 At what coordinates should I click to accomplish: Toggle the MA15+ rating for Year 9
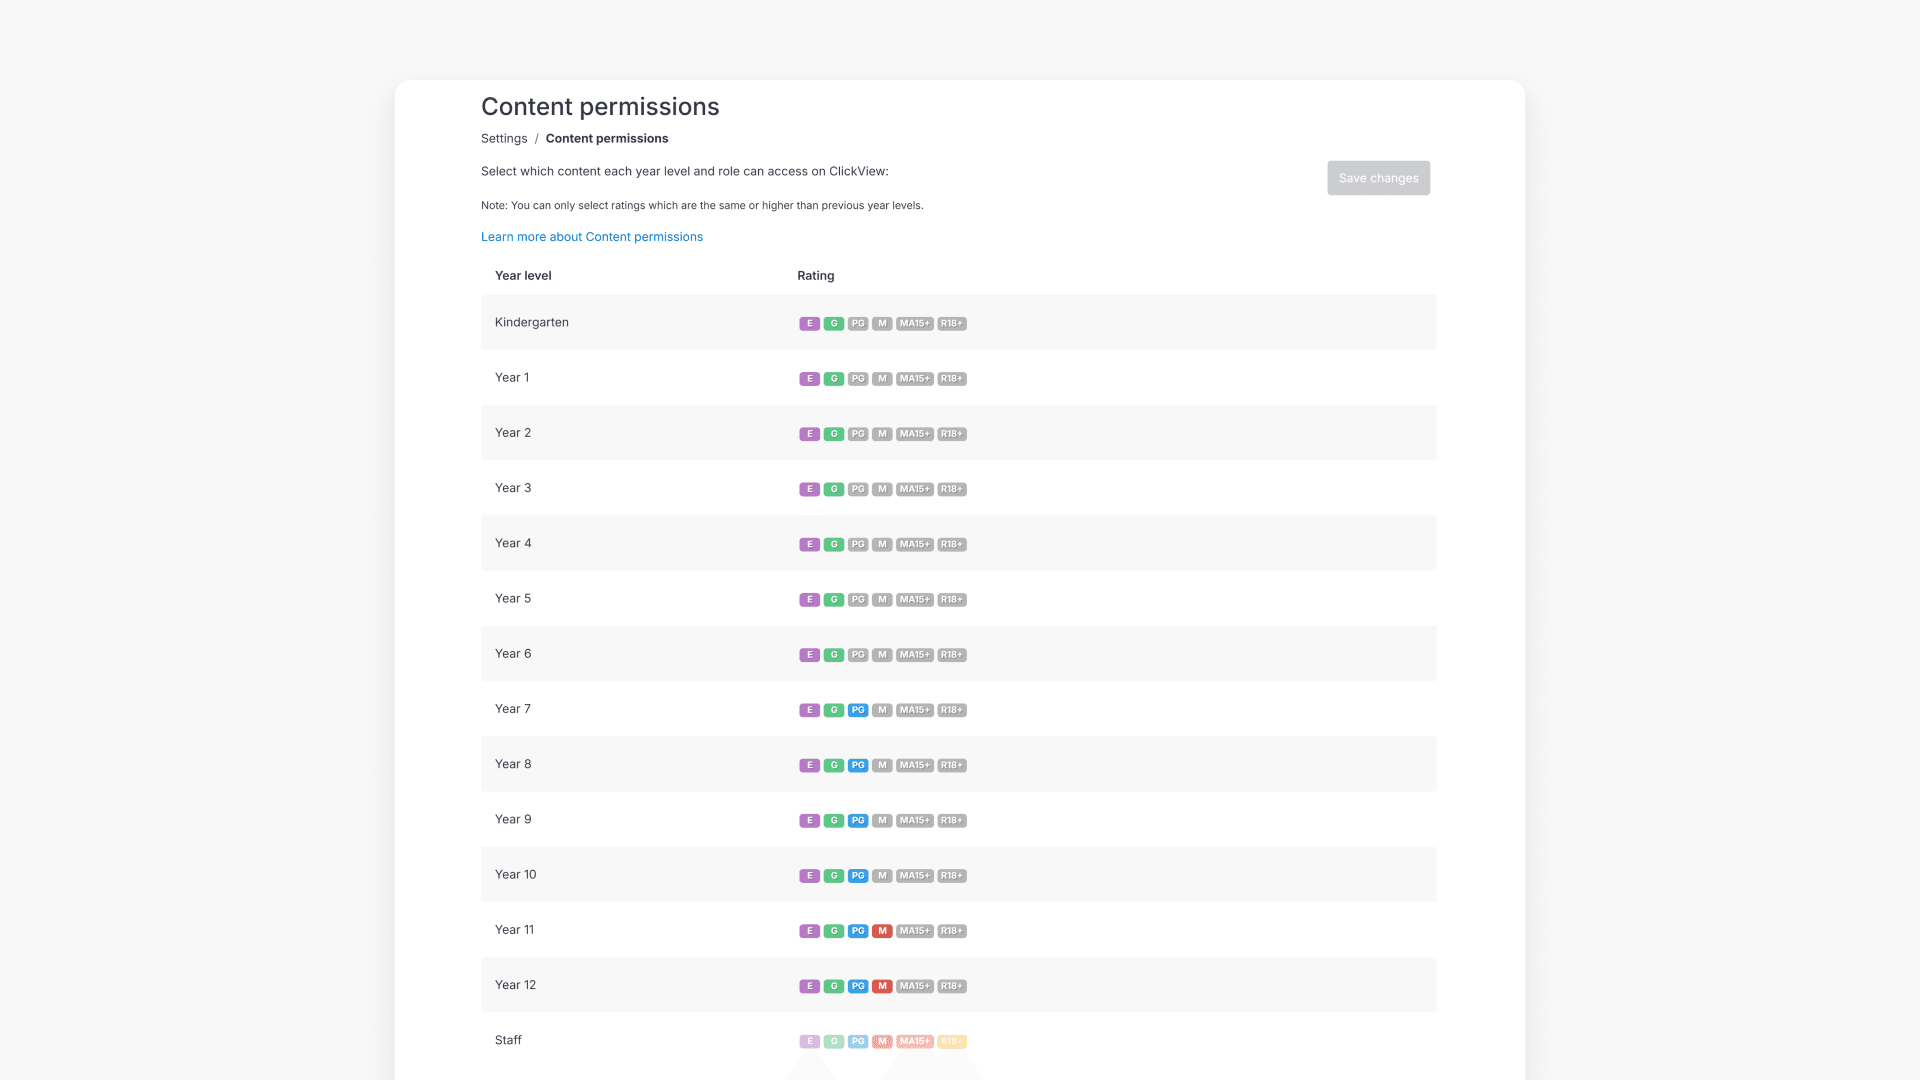(913, 819)
